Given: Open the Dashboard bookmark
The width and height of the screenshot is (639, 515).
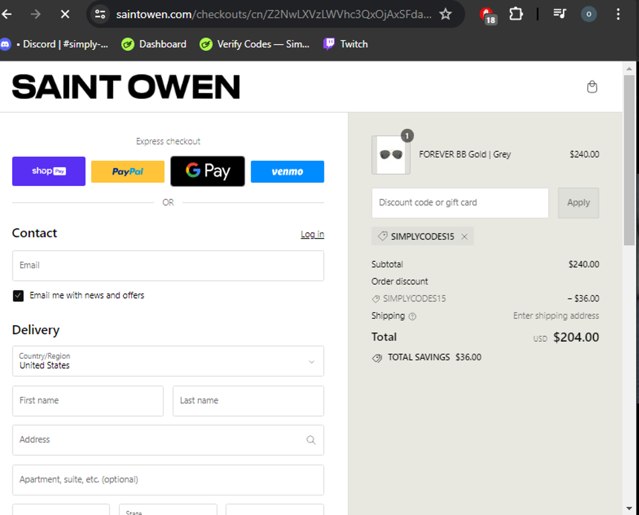Looking at the screenshot, I should click(154, 44).
